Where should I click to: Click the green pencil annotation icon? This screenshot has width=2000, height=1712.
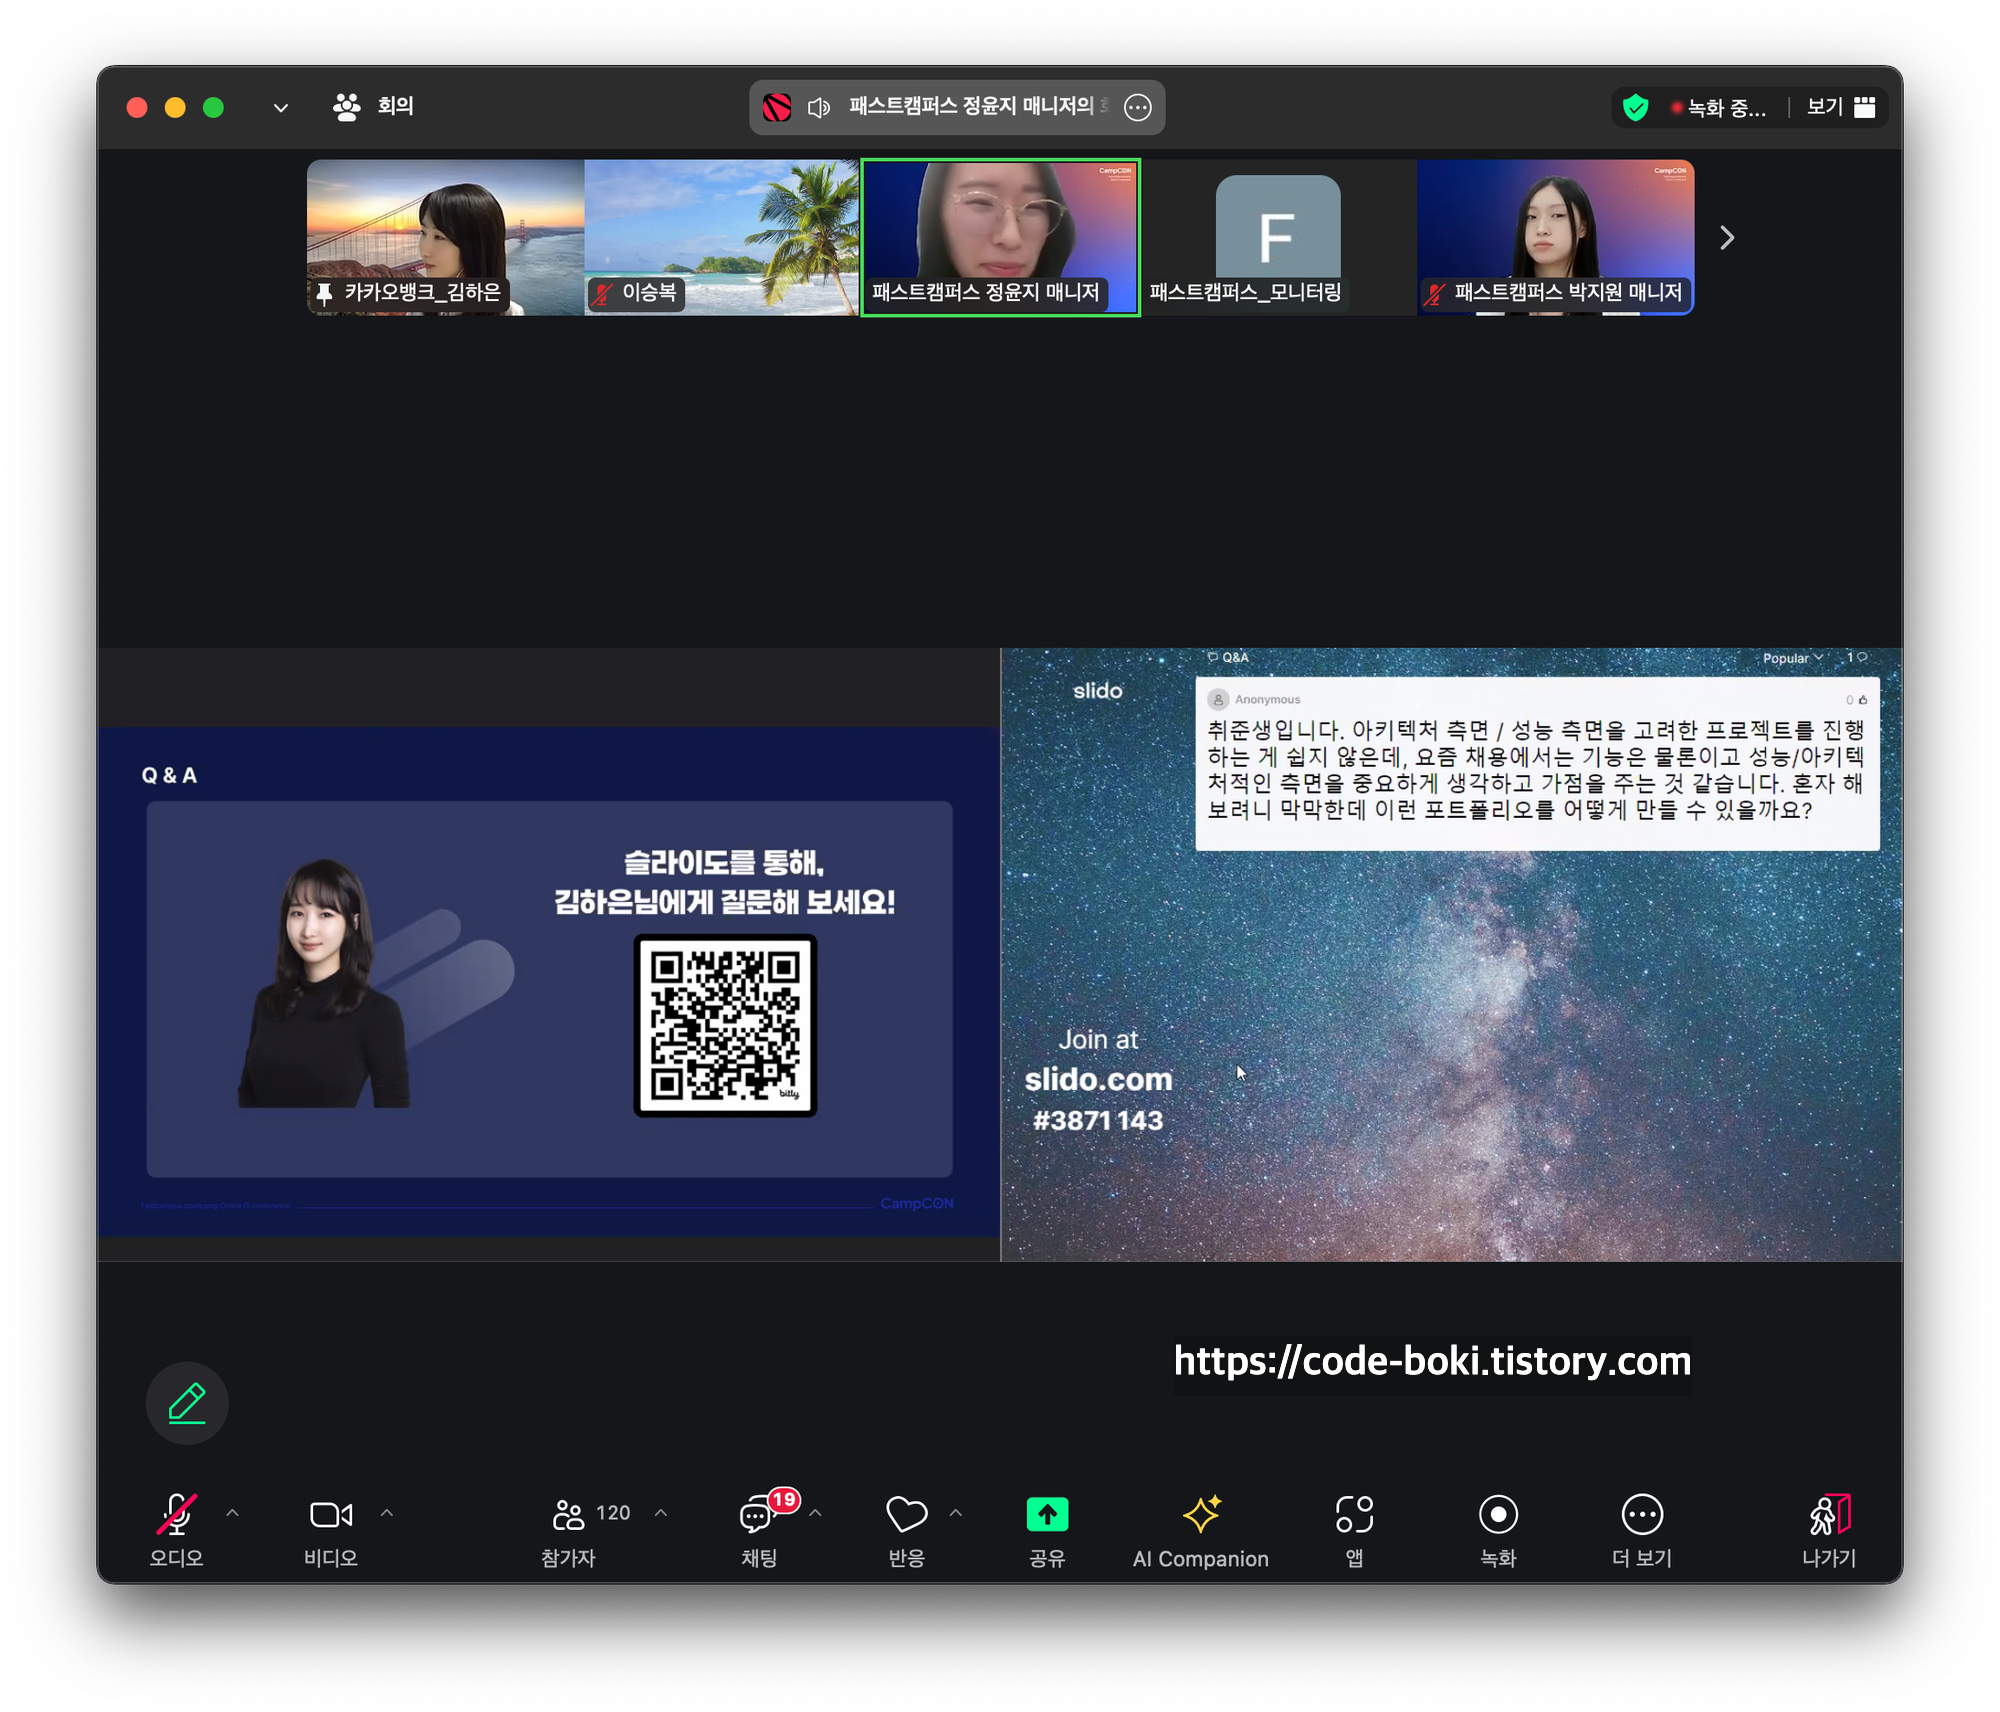point(187,1403)
